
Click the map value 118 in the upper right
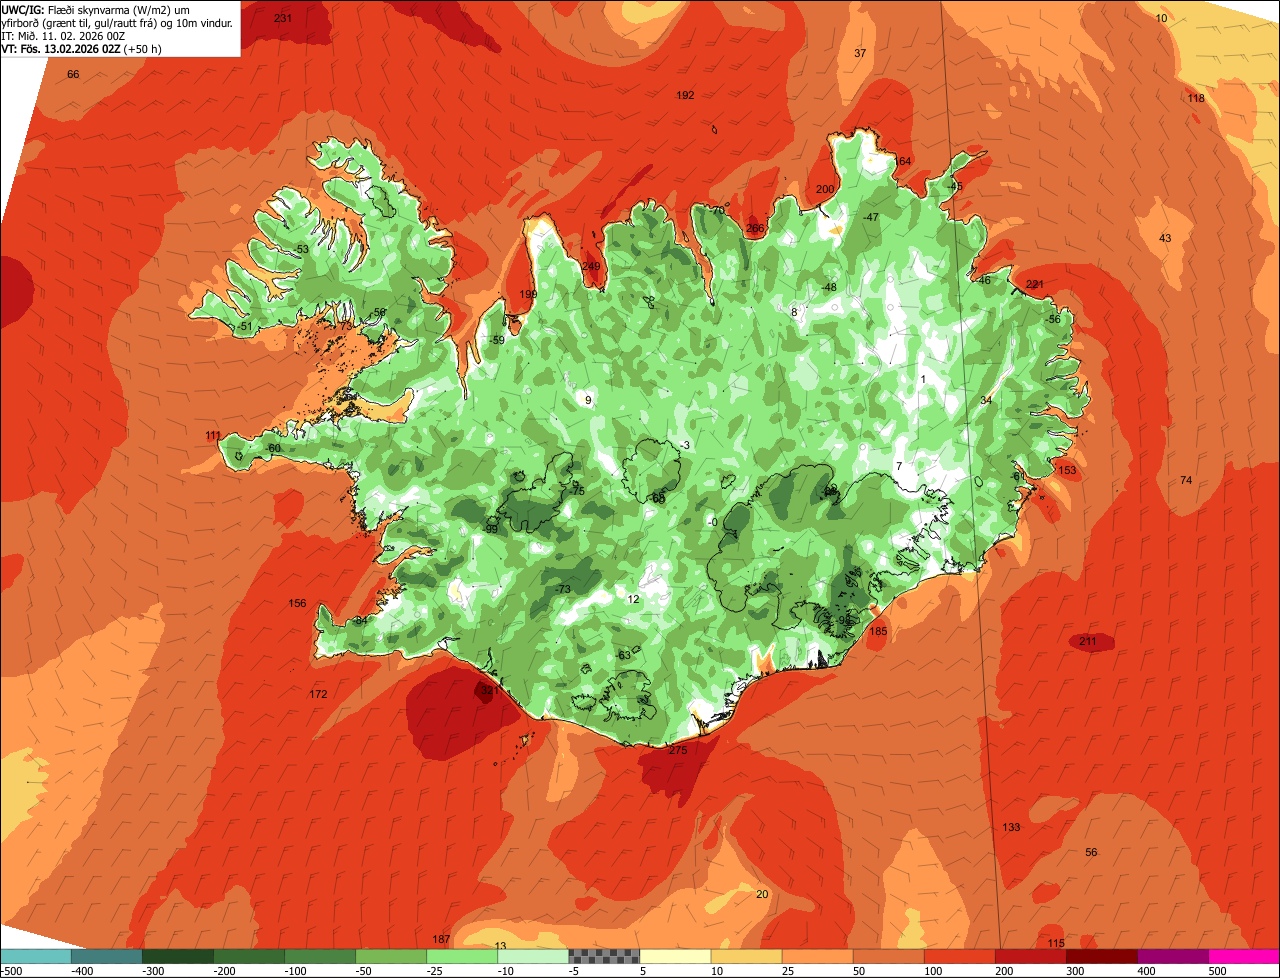pos(1196,98)
